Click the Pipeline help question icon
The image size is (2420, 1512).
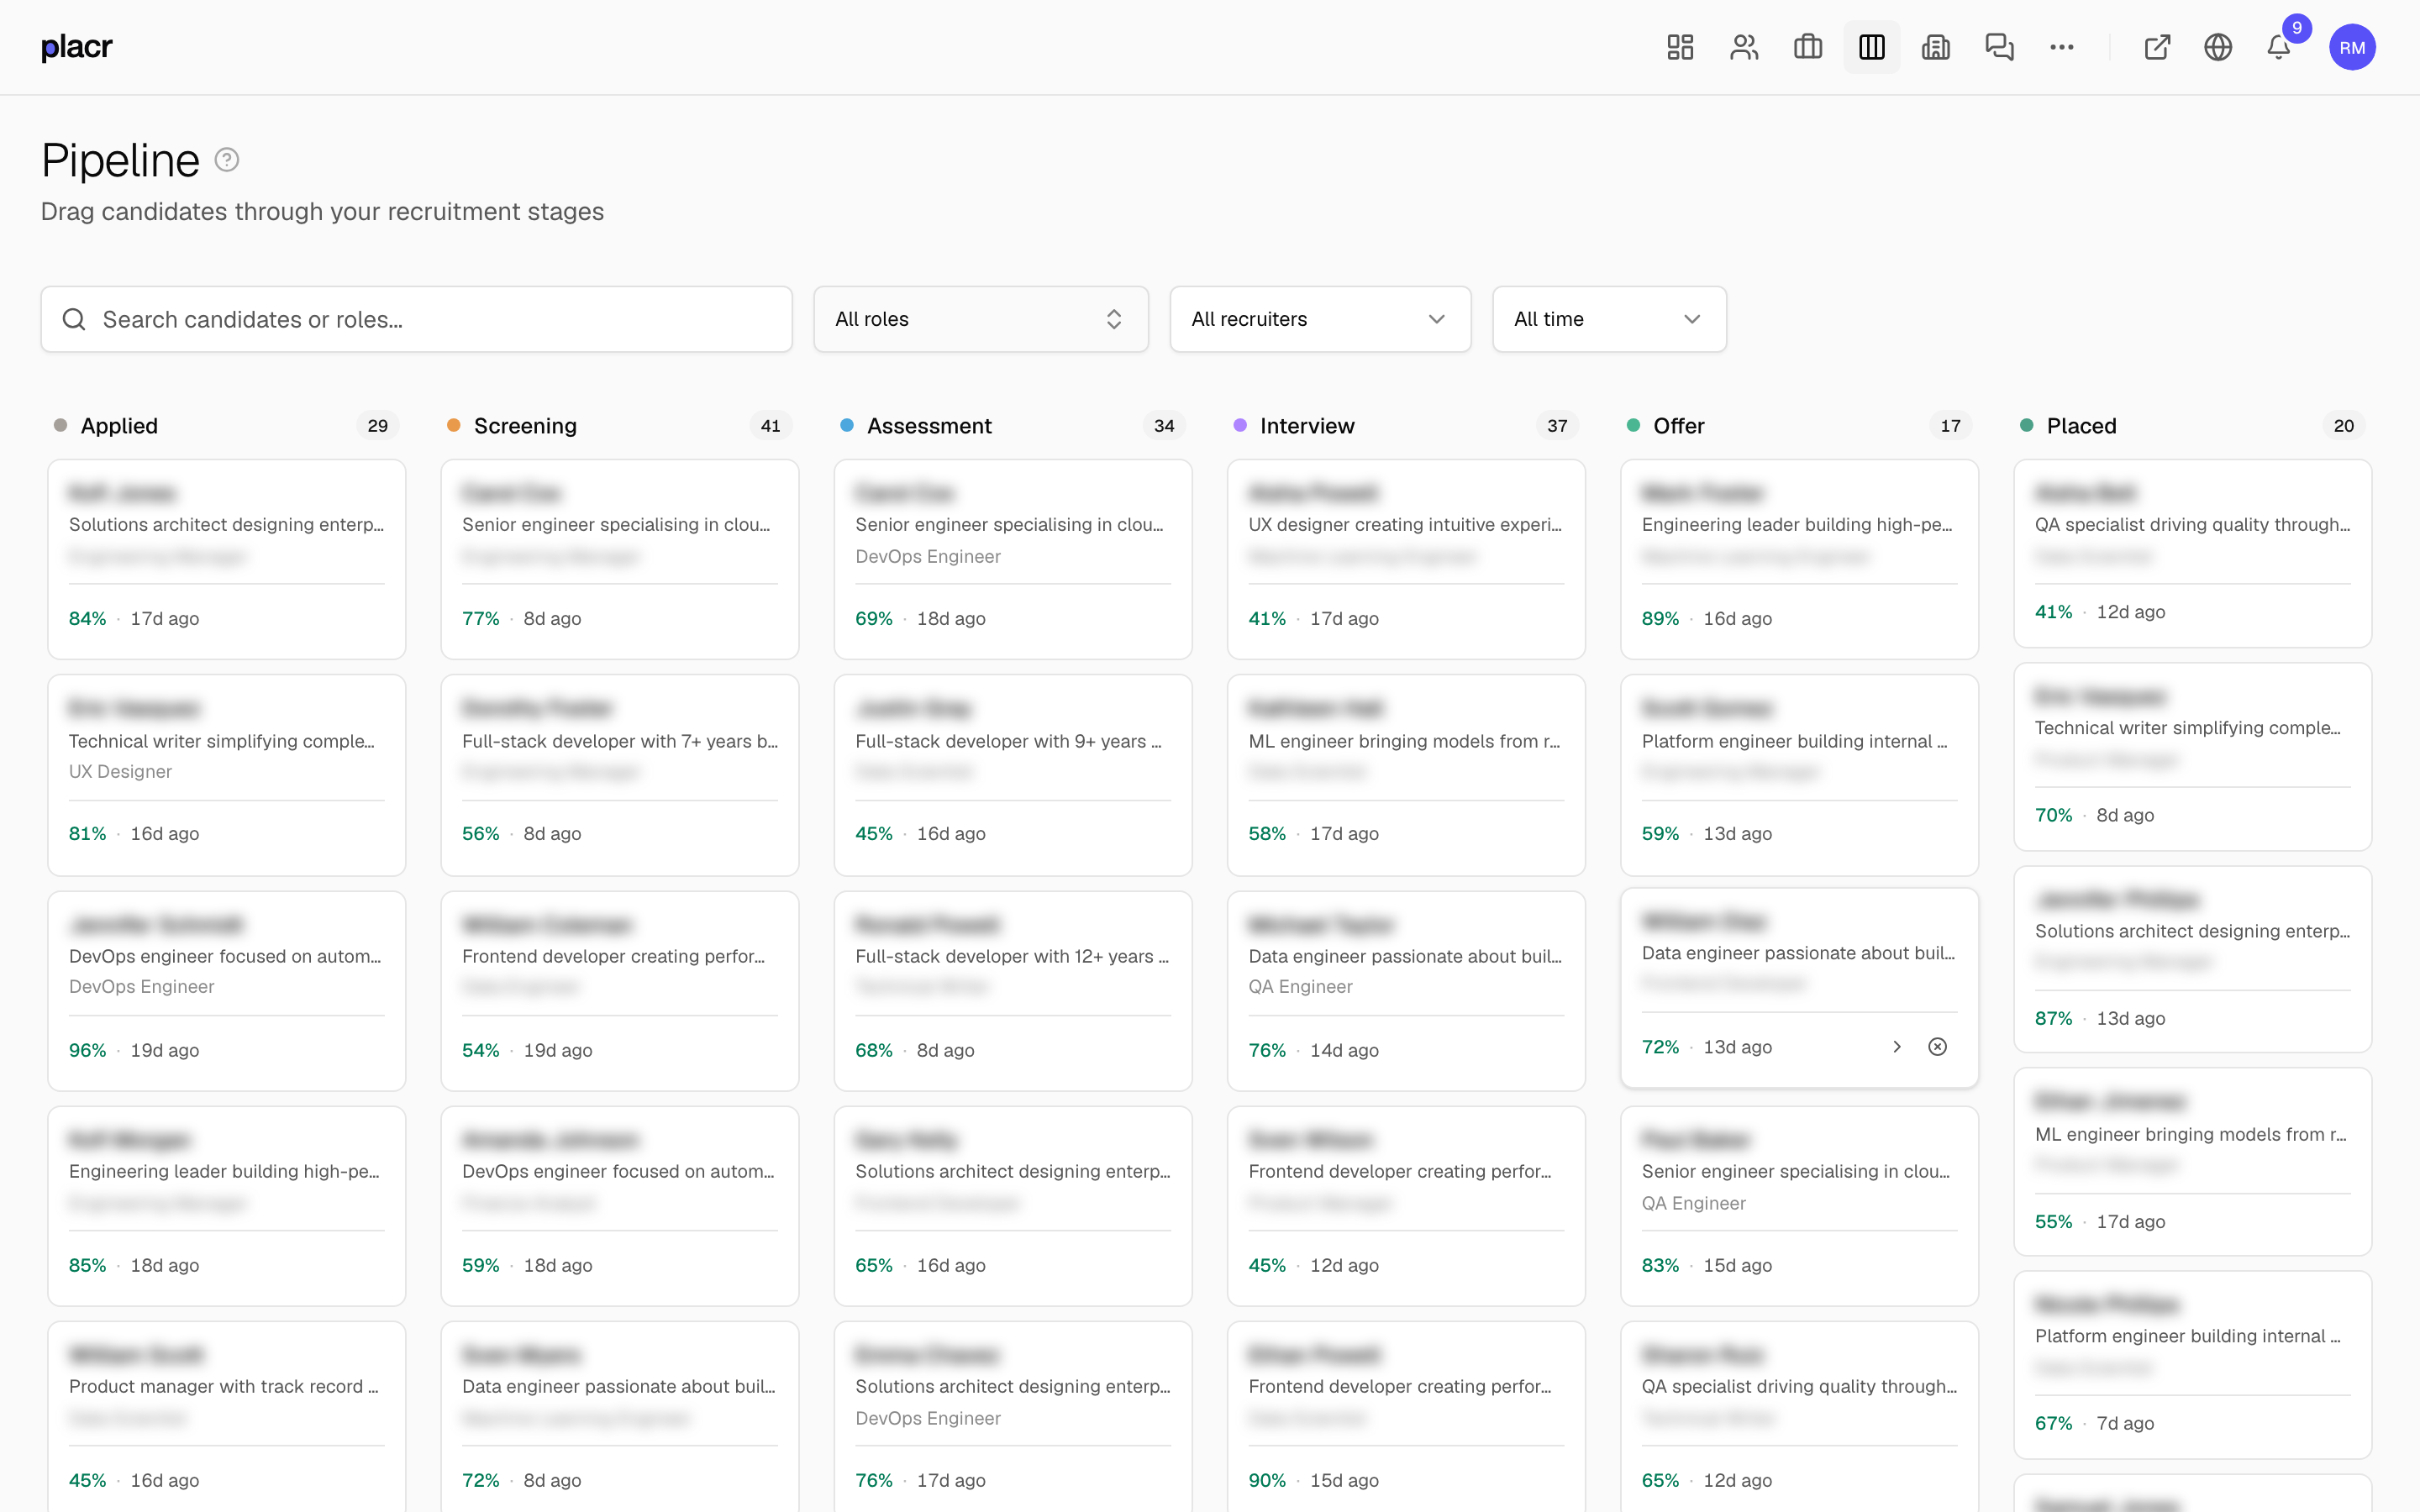click(x=227, y=160)
